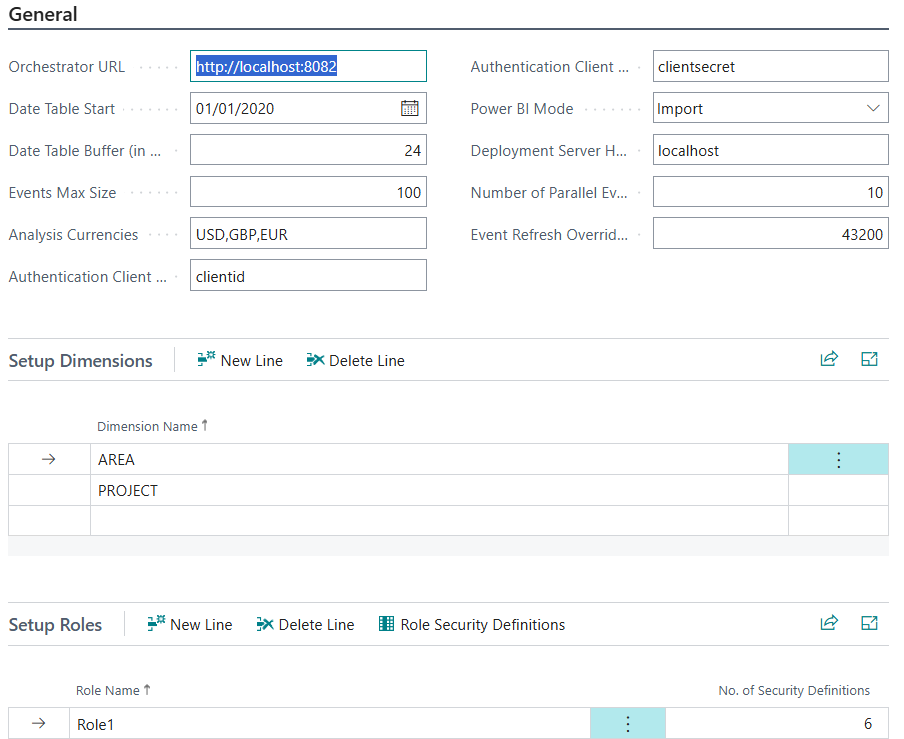Choose Delete Line in Setup Roles
Viewport: 904px width, 739px height.
point(305,624)
